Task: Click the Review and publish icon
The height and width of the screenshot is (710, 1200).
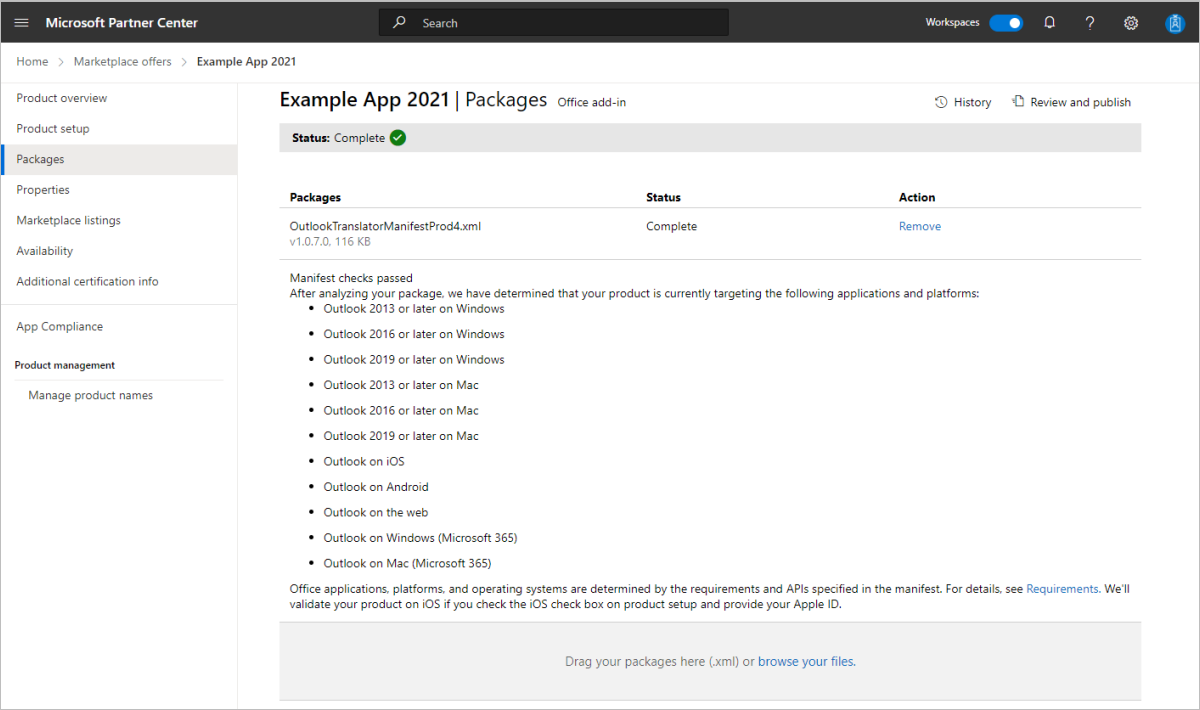Action: tap(1018, 102)
